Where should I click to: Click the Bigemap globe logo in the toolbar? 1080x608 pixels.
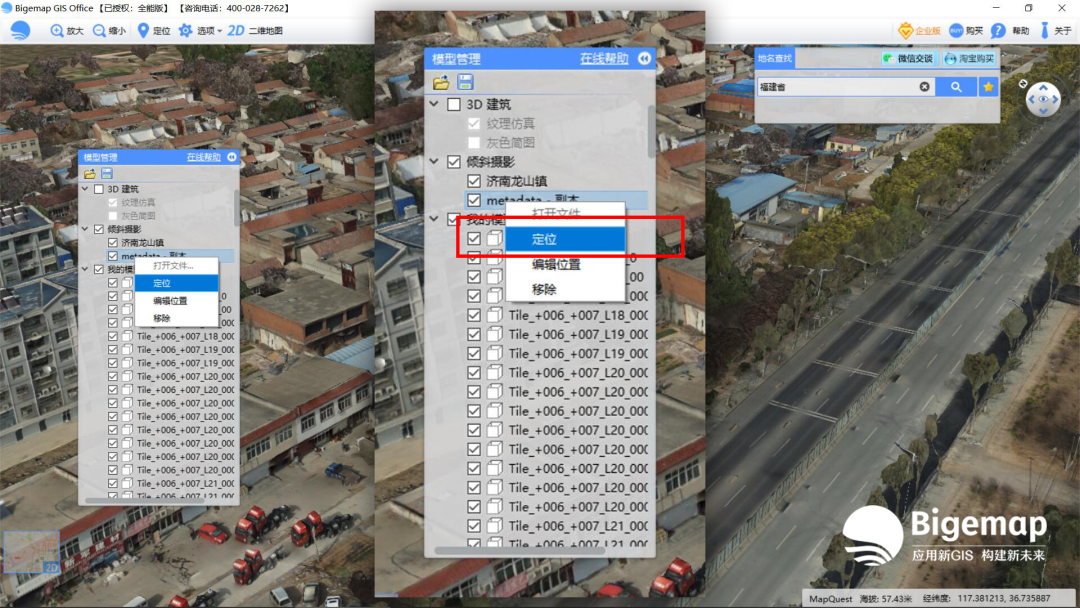click(20, 30)
